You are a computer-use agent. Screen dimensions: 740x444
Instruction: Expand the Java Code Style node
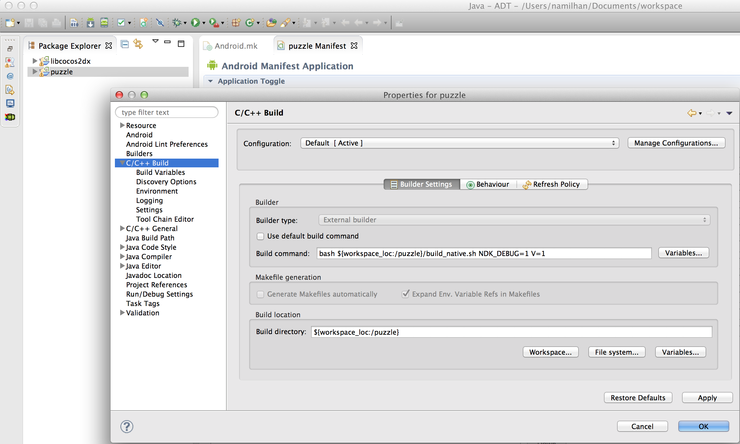point(122,247)
